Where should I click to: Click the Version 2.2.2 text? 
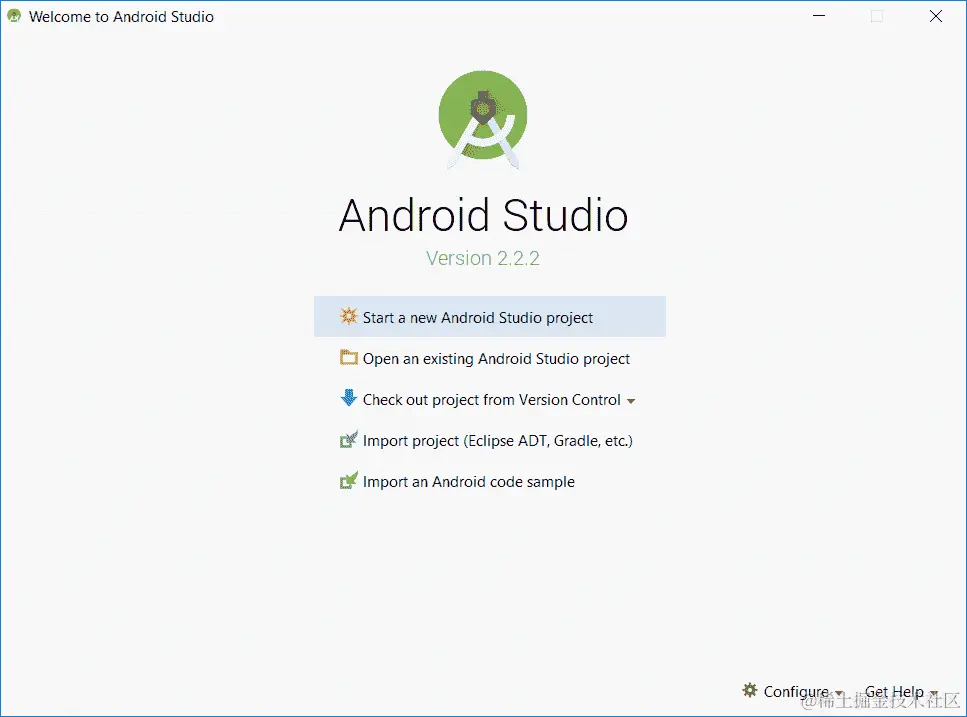483,258
